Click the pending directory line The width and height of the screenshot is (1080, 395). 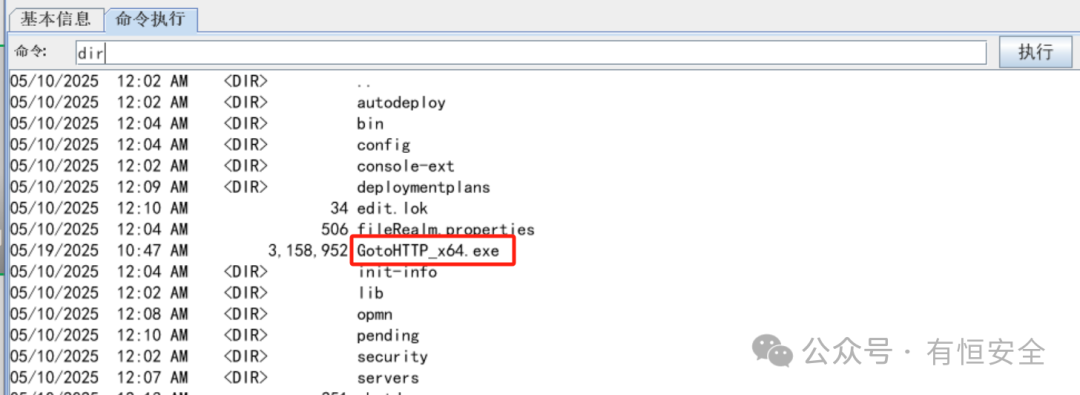pos(388,336)
